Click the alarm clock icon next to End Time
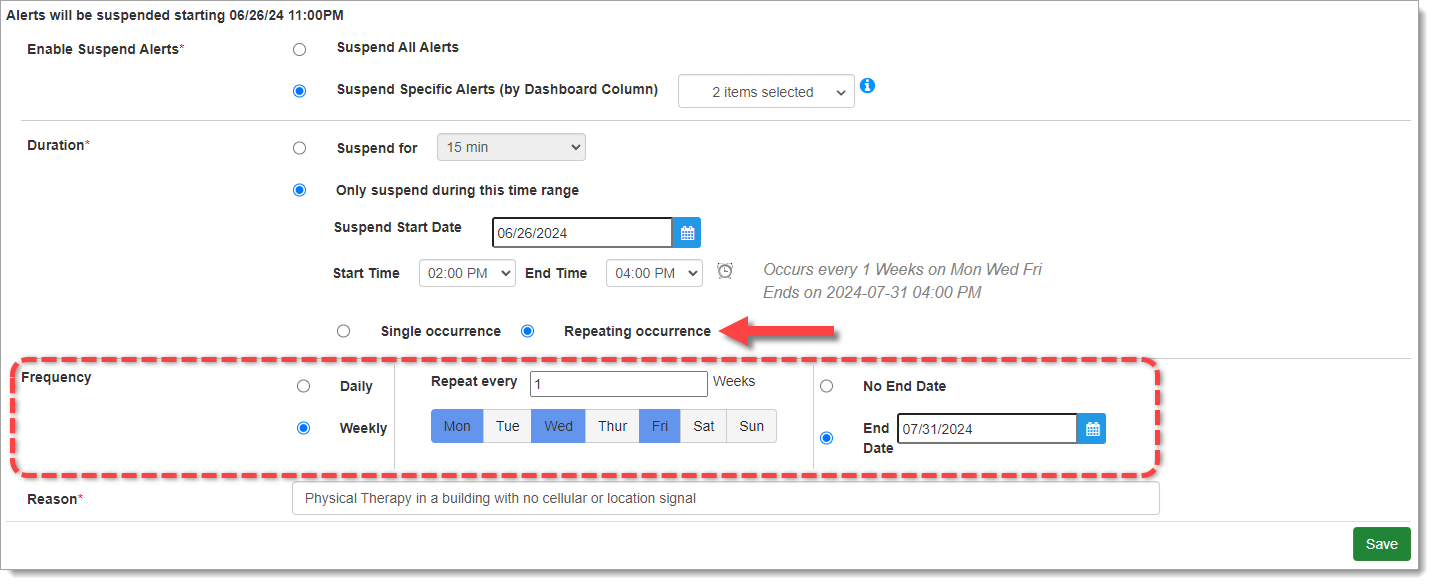The width and height of the screenshot is (1434, 585). click(x=725, y=271)
